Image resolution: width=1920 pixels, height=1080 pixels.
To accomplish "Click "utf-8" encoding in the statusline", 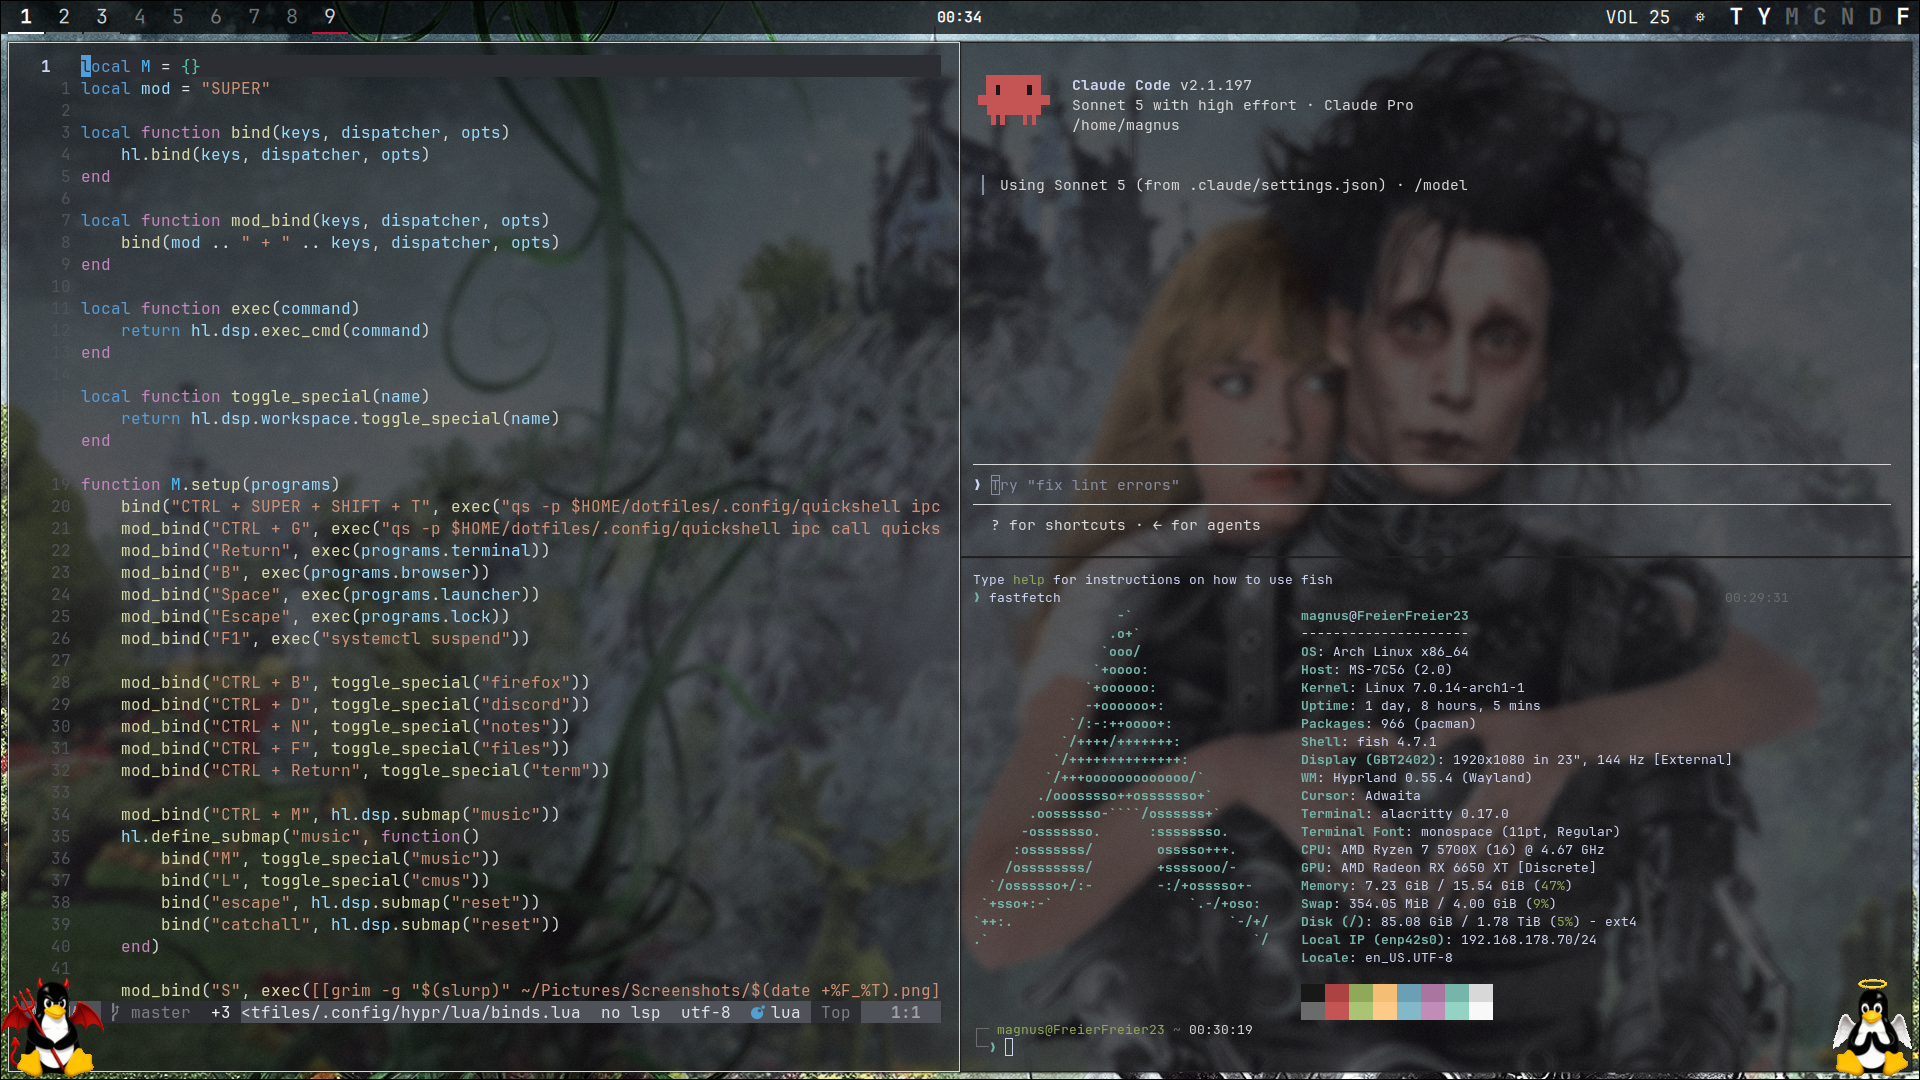I will pyautogui.click(x=706, y=1012).
